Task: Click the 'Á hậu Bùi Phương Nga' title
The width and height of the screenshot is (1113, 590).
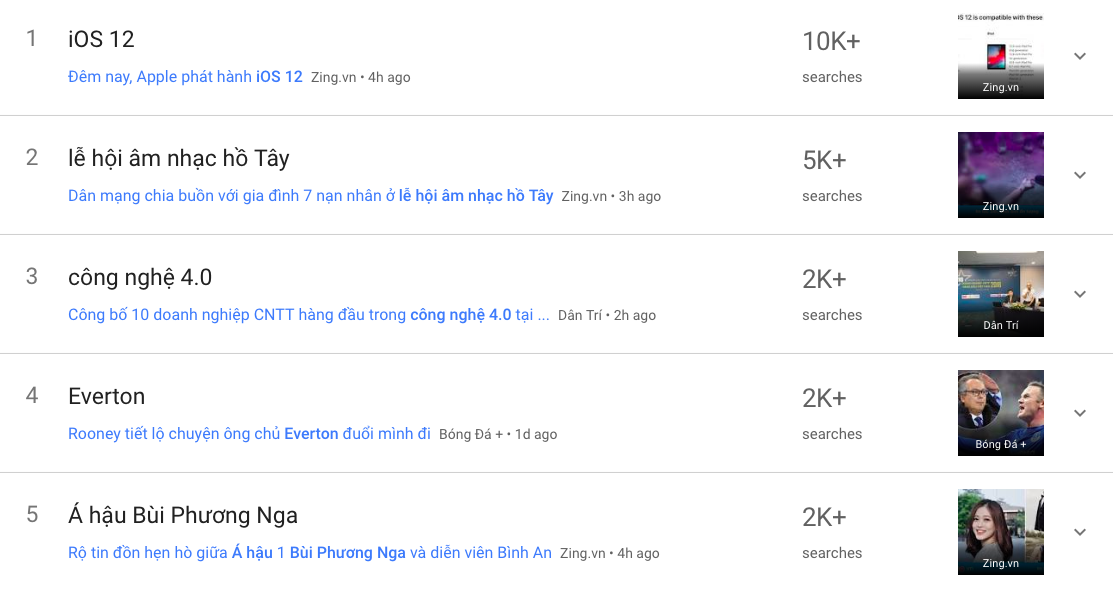Action: click(x=183, y=516)
